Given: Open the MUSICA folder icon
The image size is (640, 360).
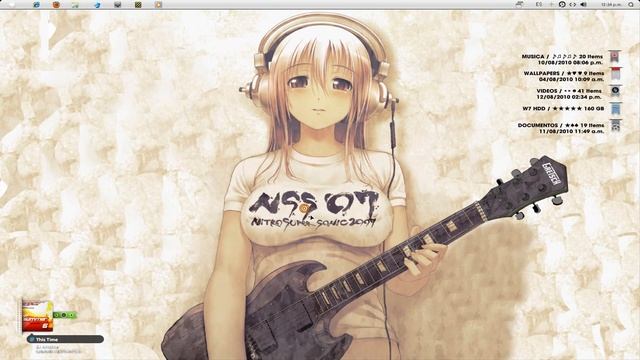Looking at the screenshot, I should pyautogui.click(x=615, y=56).
